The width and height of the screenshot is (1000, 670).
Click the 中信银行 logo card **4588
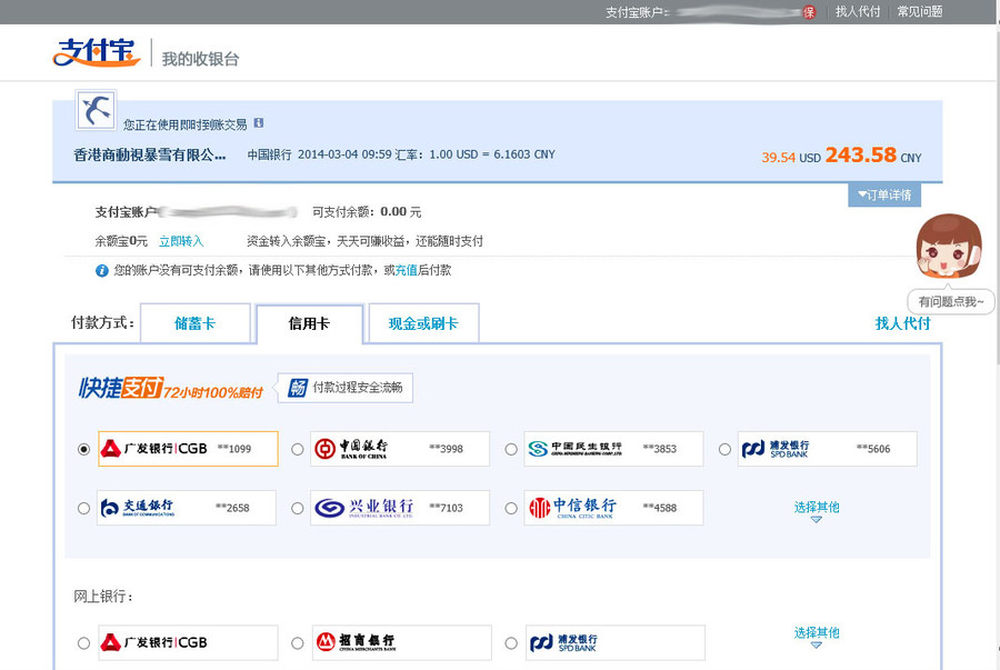pos(614,507)
